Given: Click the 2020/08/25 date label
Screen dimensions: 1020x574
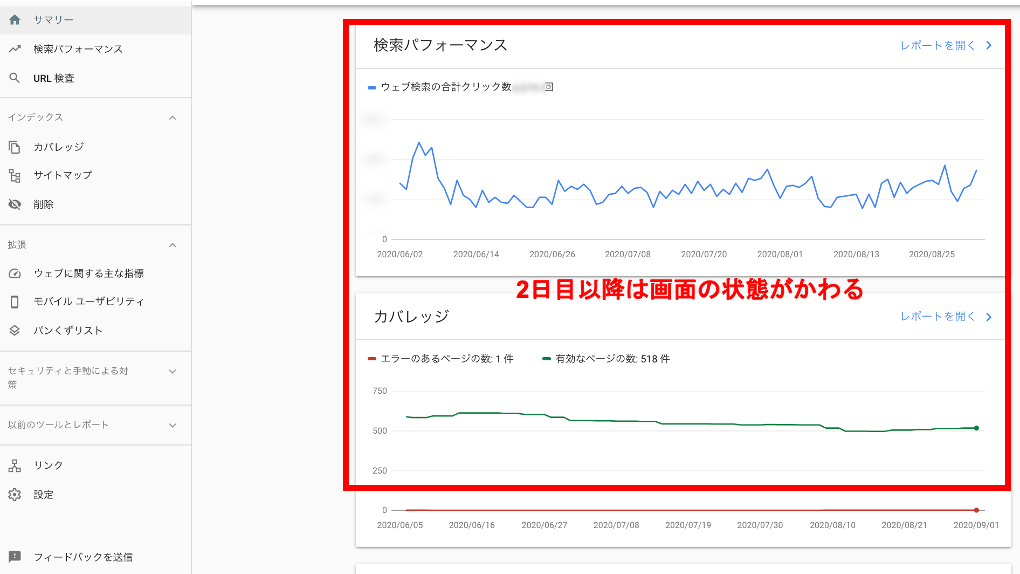Looking at the screenshot, I should click(932, 254).
